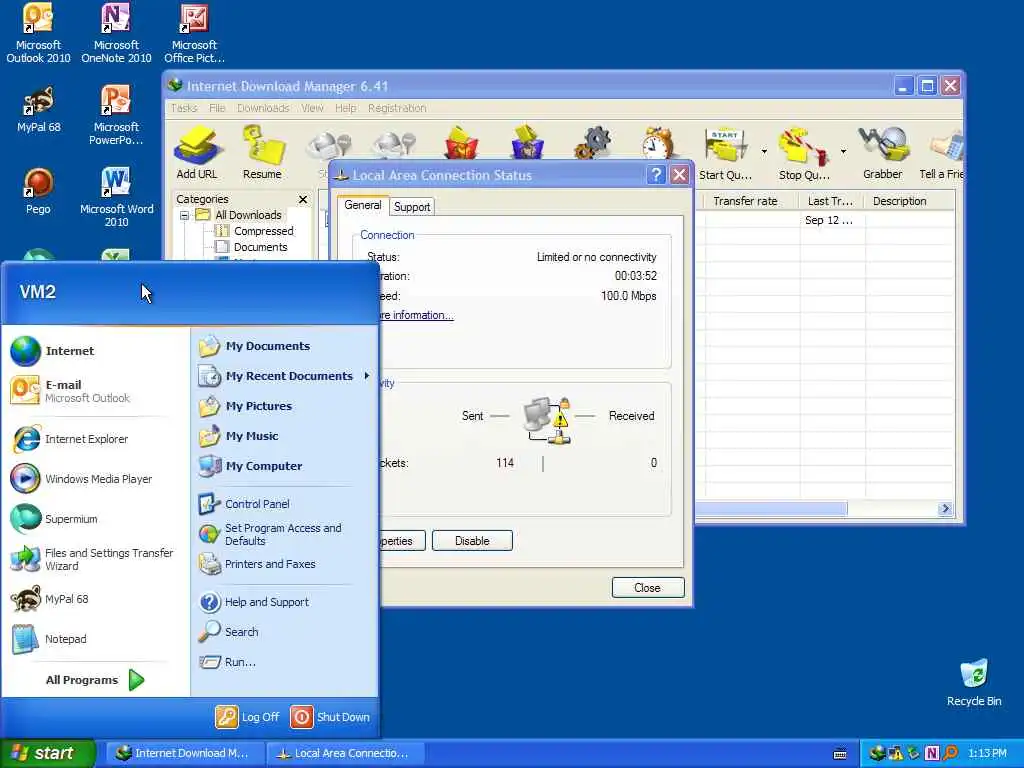The width and height of the screenshot is (1024, 768).
Task: Expand All Programs menu
Action: 95,680
